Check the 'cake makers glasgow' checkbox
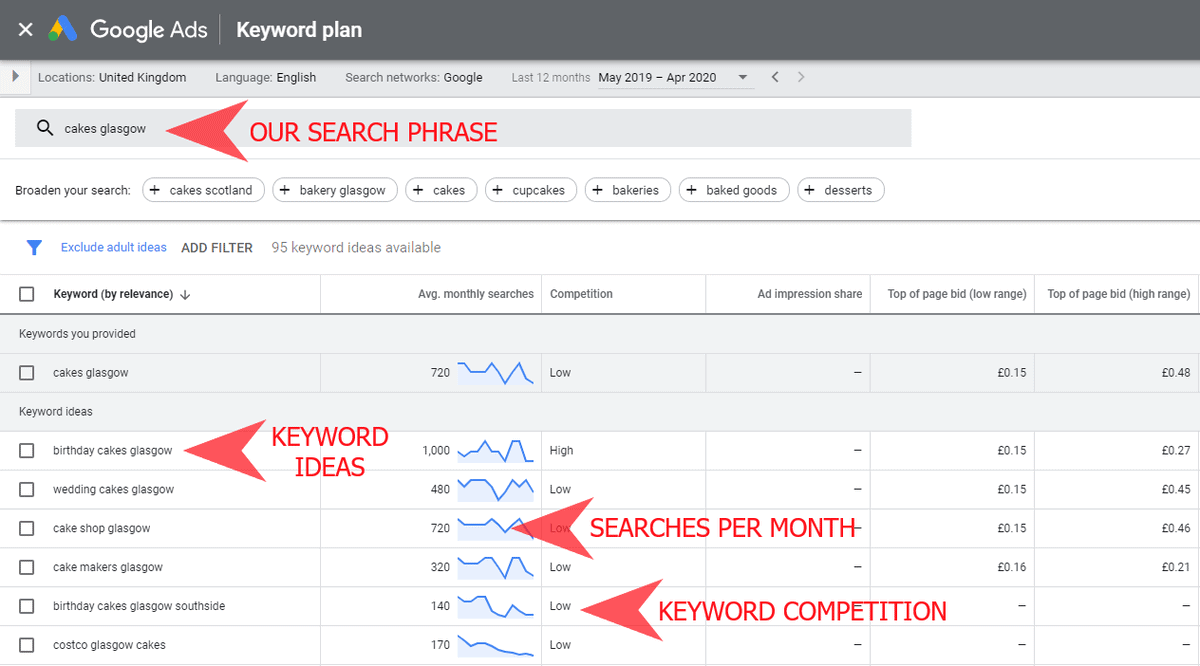 (x=27, y=567)
